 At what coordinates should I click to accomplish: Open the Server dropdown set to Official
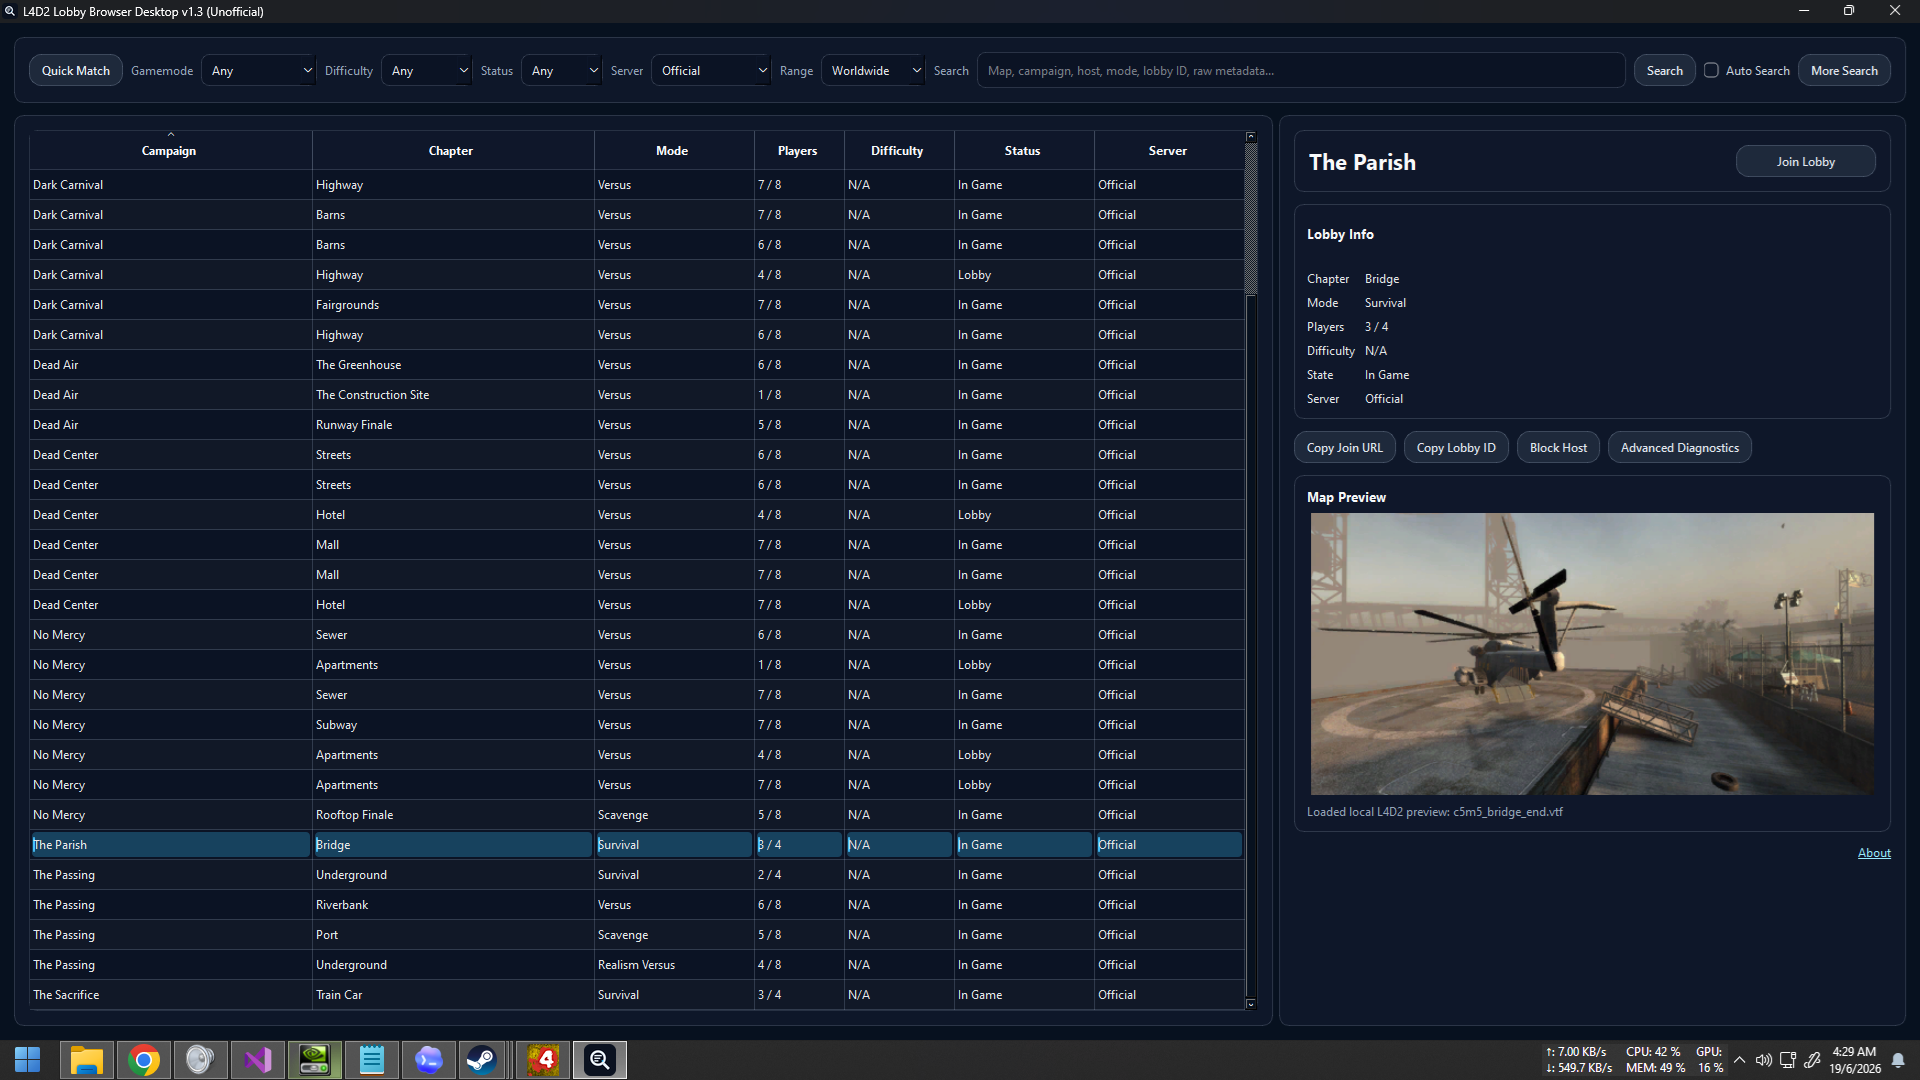tap(712, 71)
